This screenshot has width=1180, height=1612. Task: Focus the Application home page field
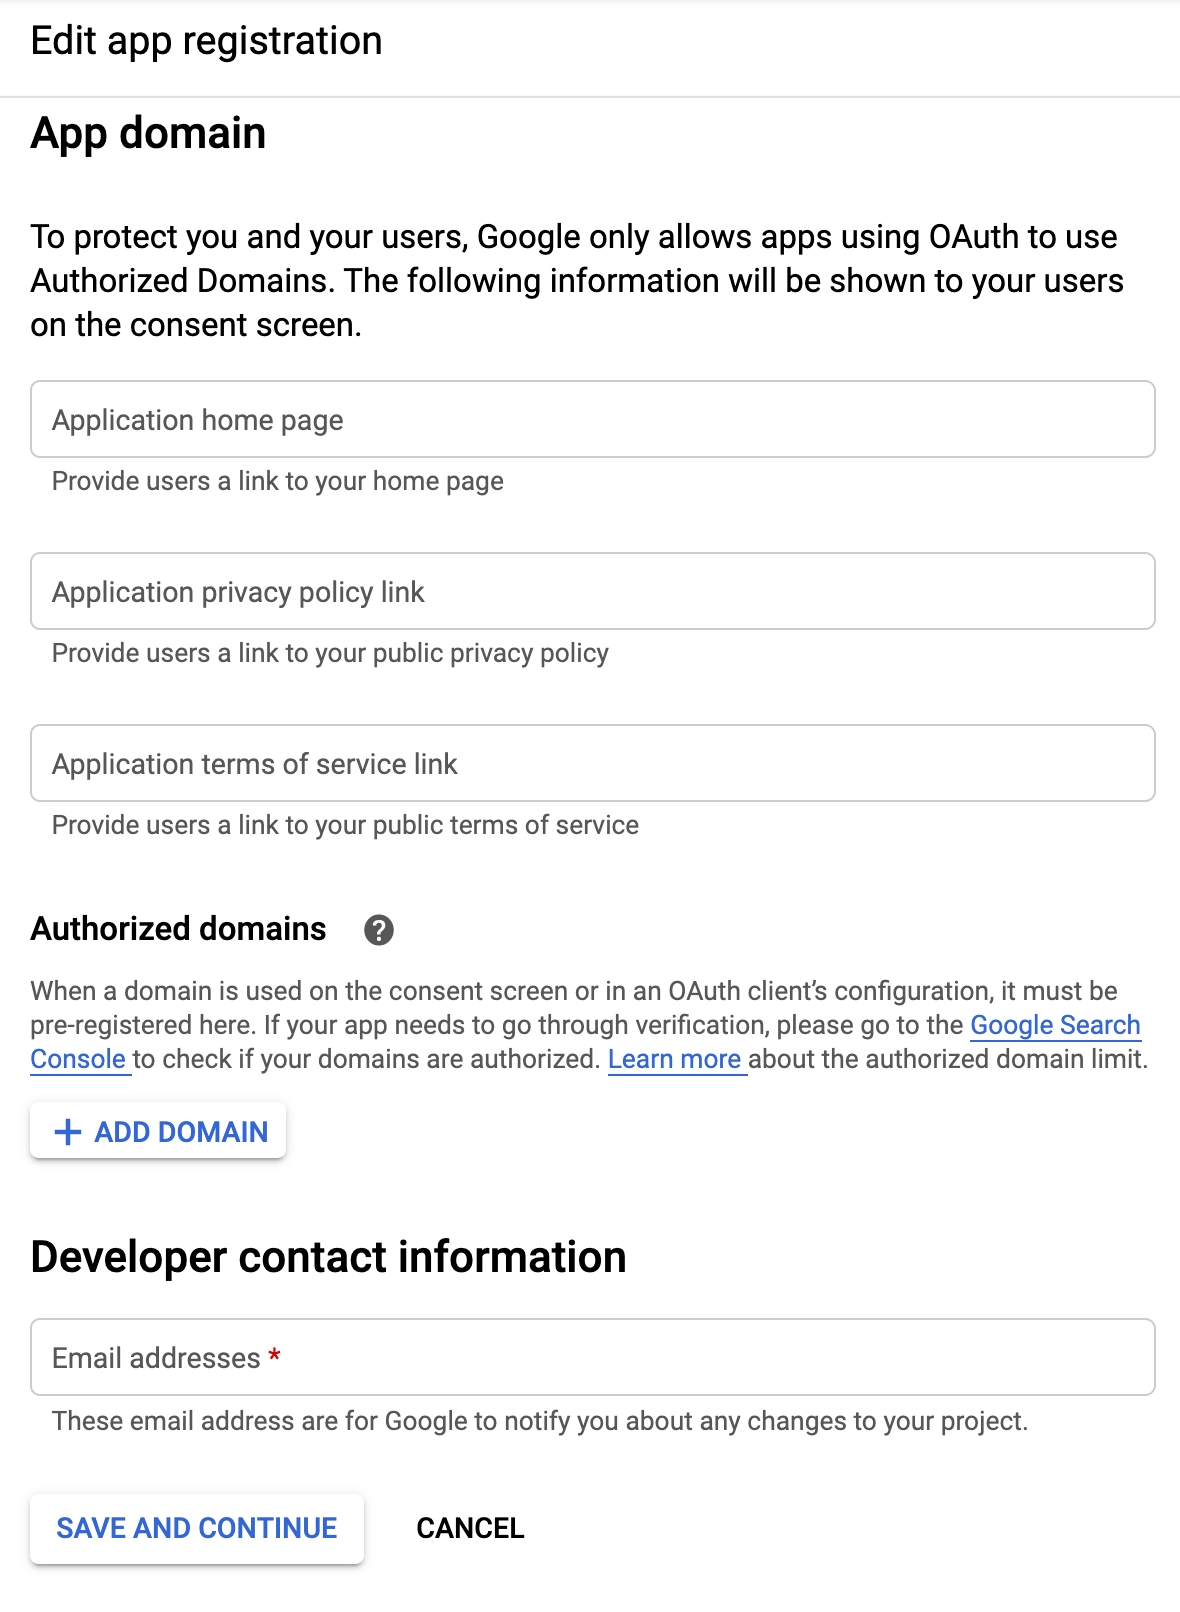point(593,419)
